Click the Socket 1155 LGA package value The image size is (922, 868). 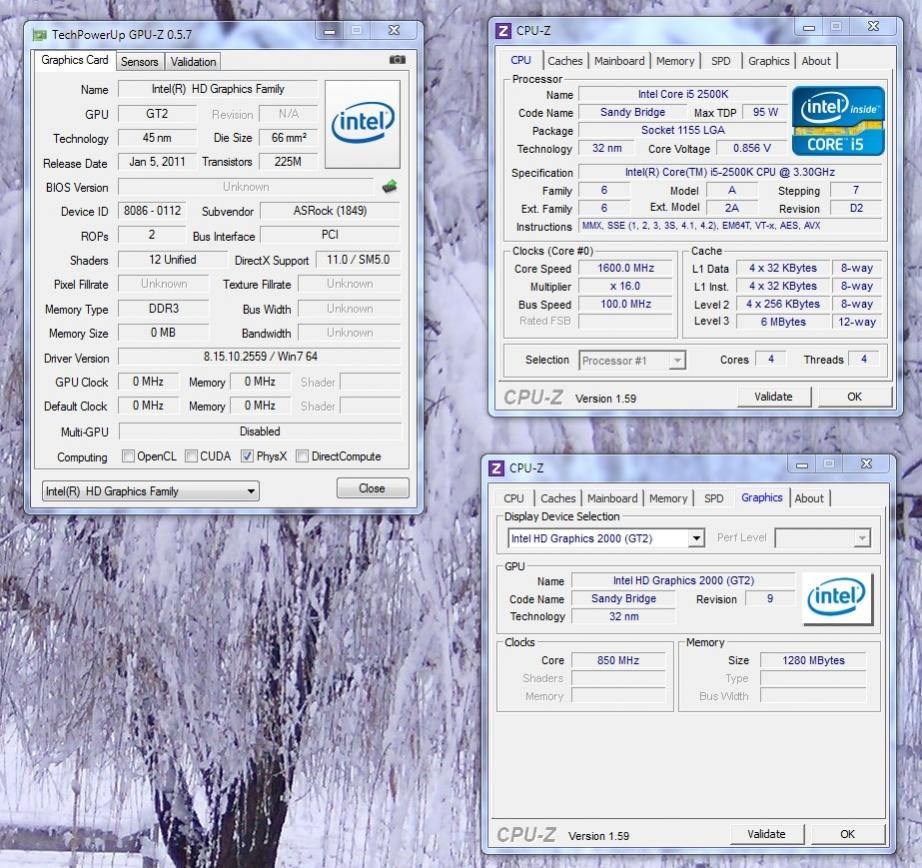(x=683, y=130)
